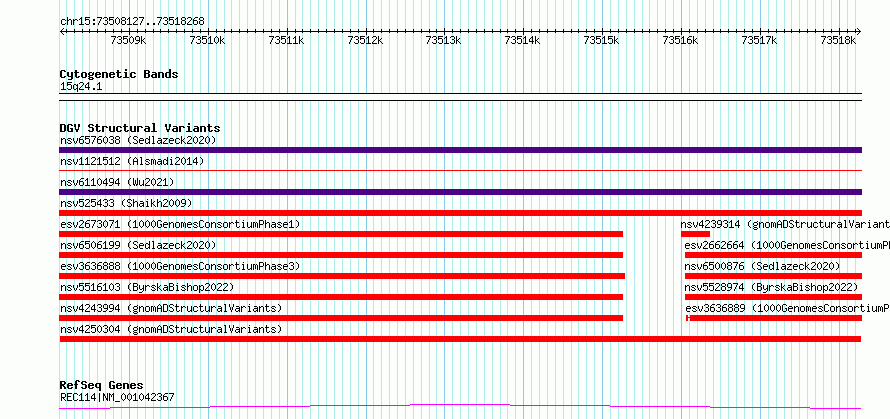Select variant label nsv6506199 (Sedlazeck2020)
Screen dimensions: 890x419
138,245
